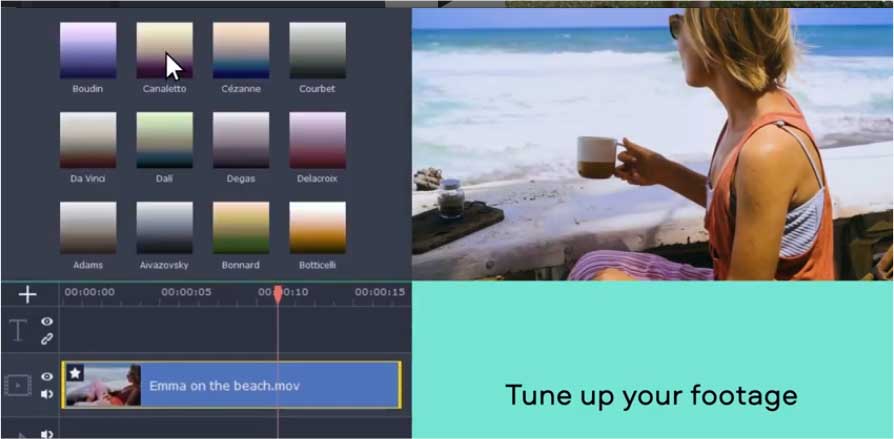Pick the Da Vinci filter swatch

click(88, 140)
